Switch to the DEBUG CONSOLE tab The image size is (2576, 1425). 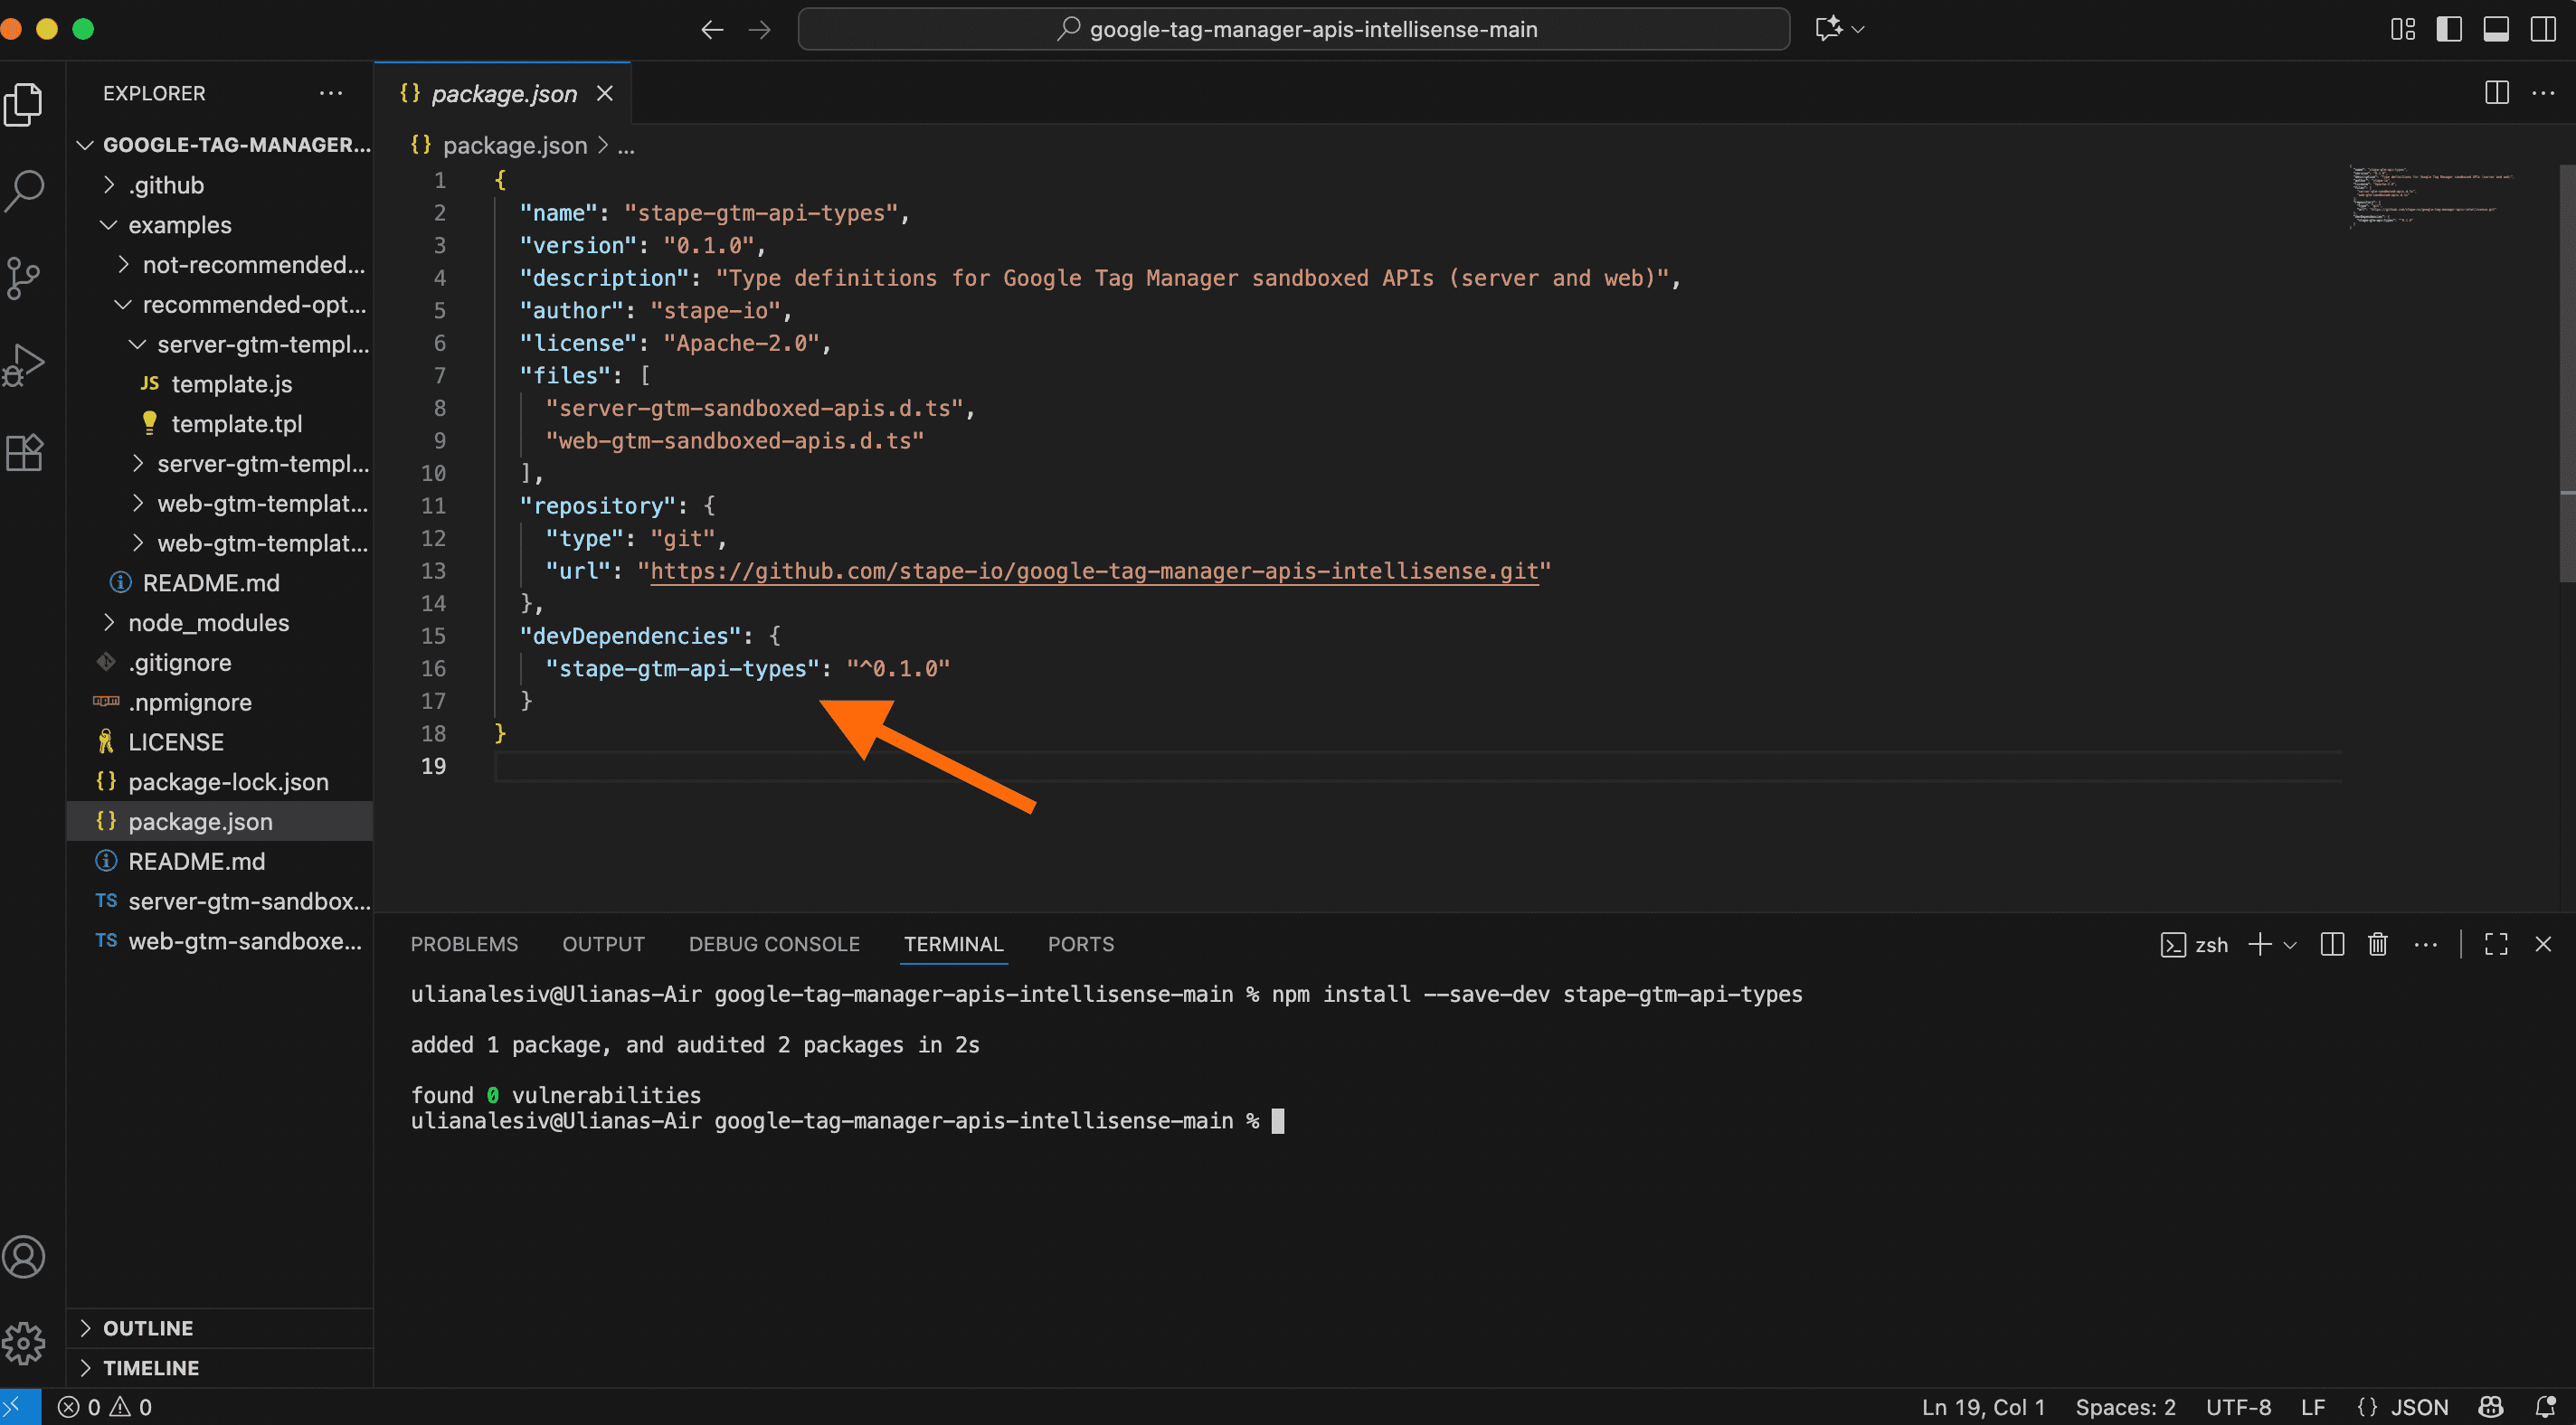pyautogui.click(x=773, y=944)
